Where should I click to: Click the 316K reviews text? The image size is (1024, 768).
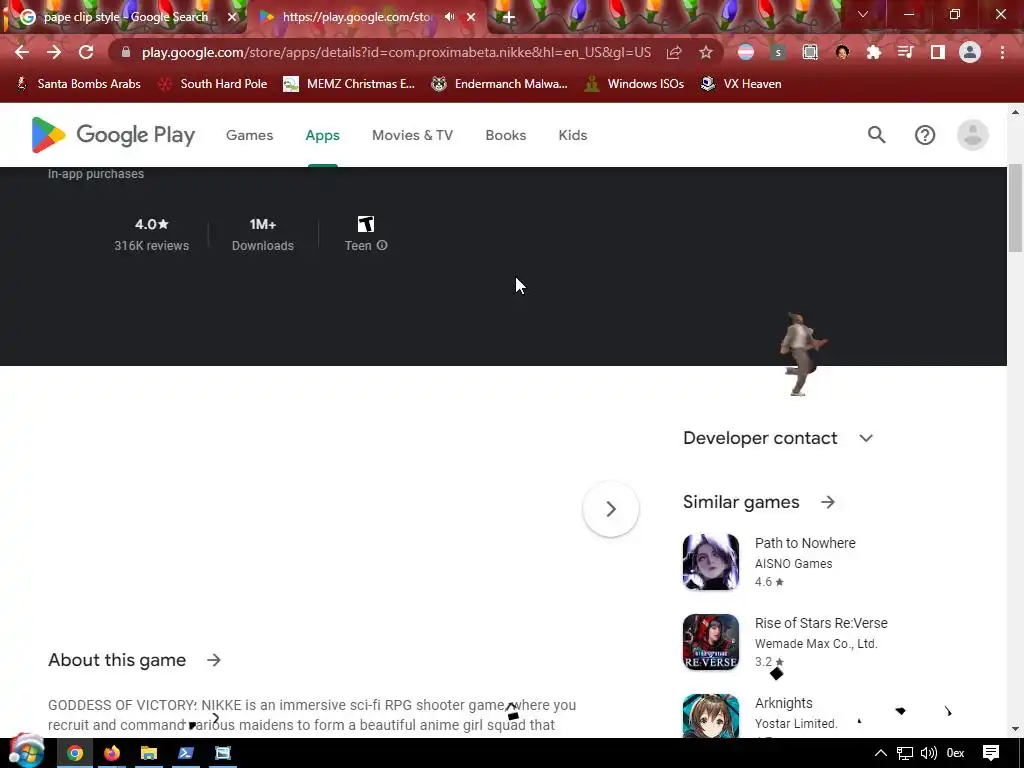152,246
